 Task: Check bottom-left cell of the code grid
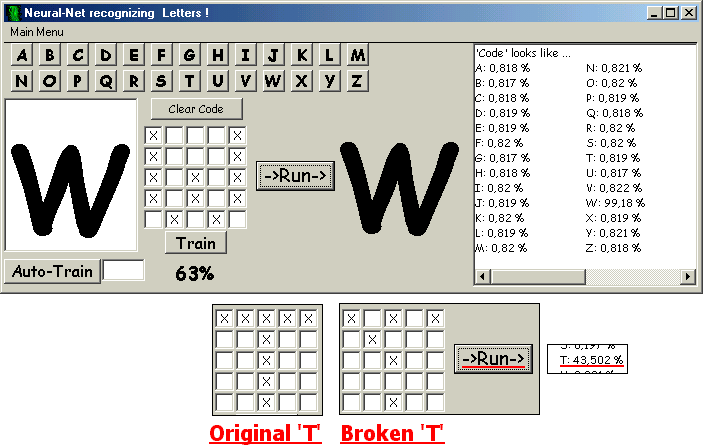click(x=153, y=219)
